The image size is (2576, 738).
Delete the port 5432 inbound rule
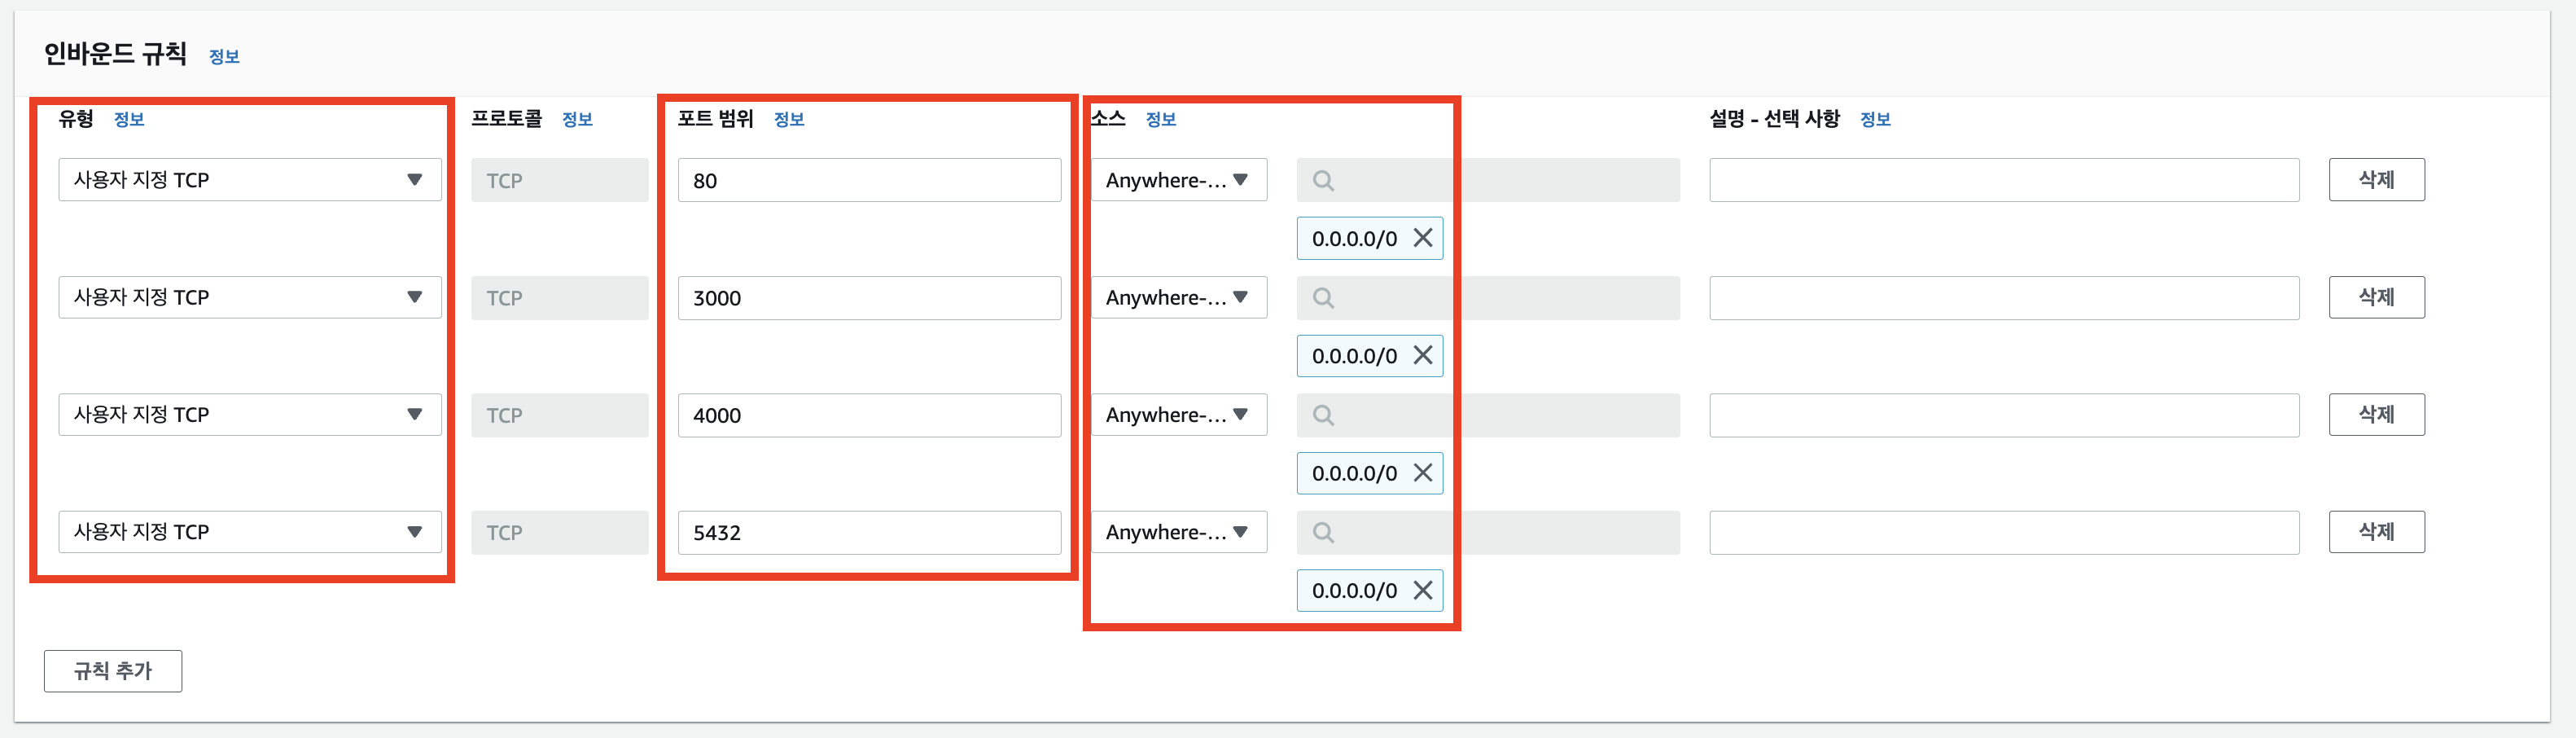(2376, 532)
